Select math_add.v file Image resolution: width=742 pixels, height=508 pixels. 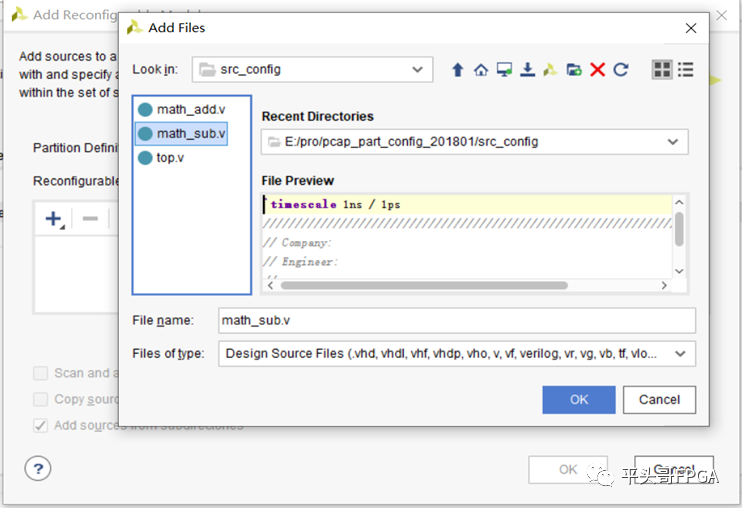point(182,110)
